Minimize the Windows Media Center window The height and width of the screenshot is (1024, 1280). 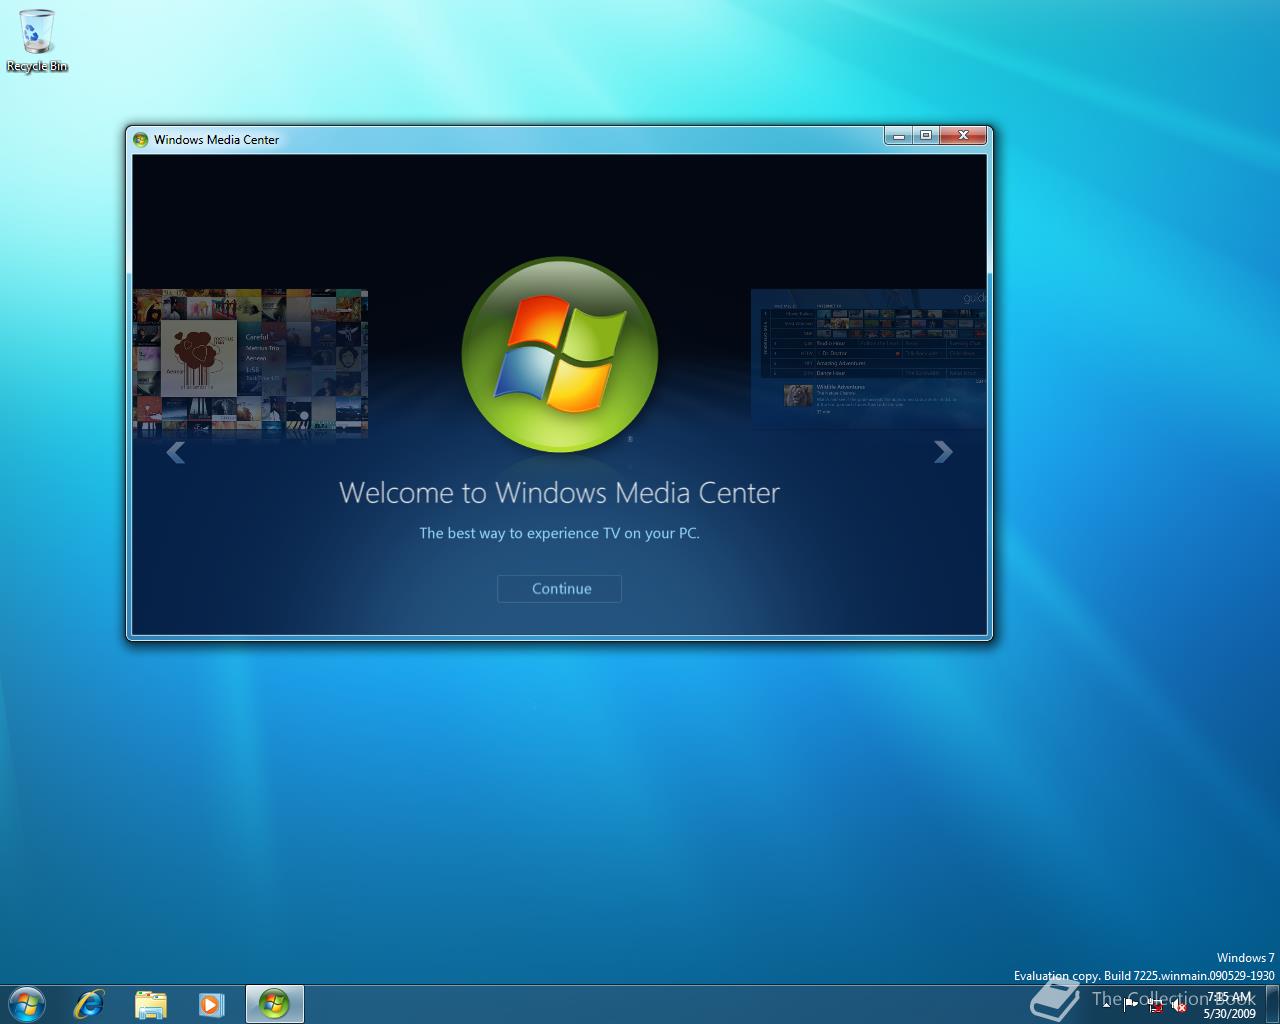[x=898, y=135]
